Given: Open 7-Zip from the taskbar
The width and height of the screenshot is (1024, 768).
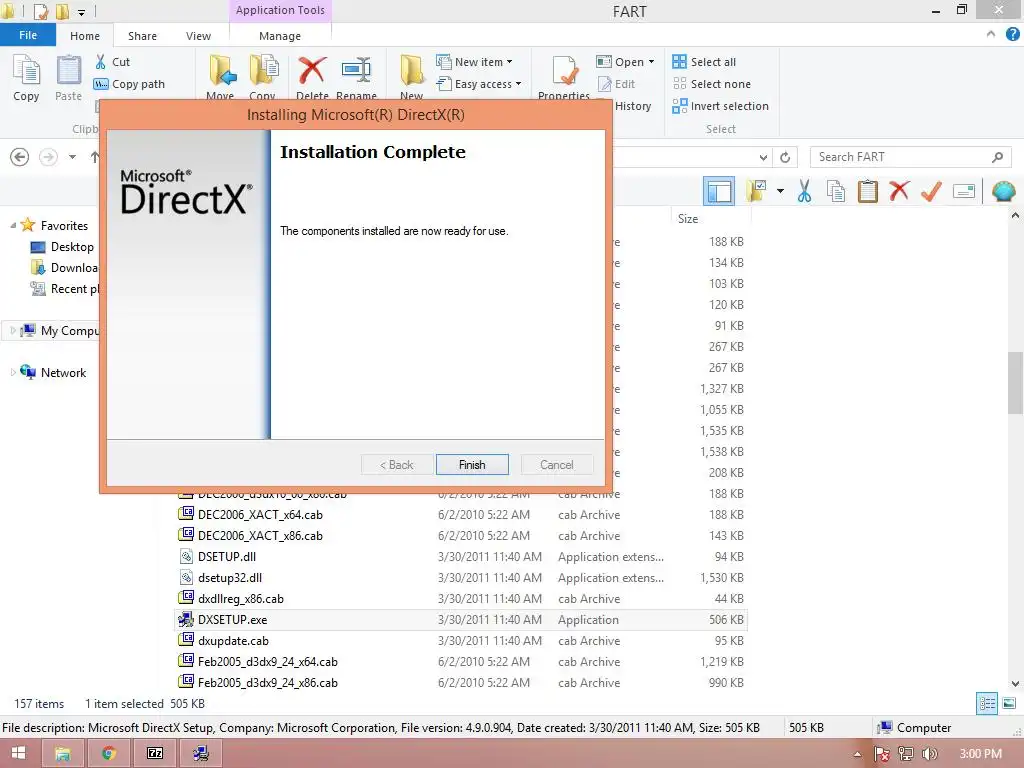Looking at the screenshot, I should (x=155, y=754).
